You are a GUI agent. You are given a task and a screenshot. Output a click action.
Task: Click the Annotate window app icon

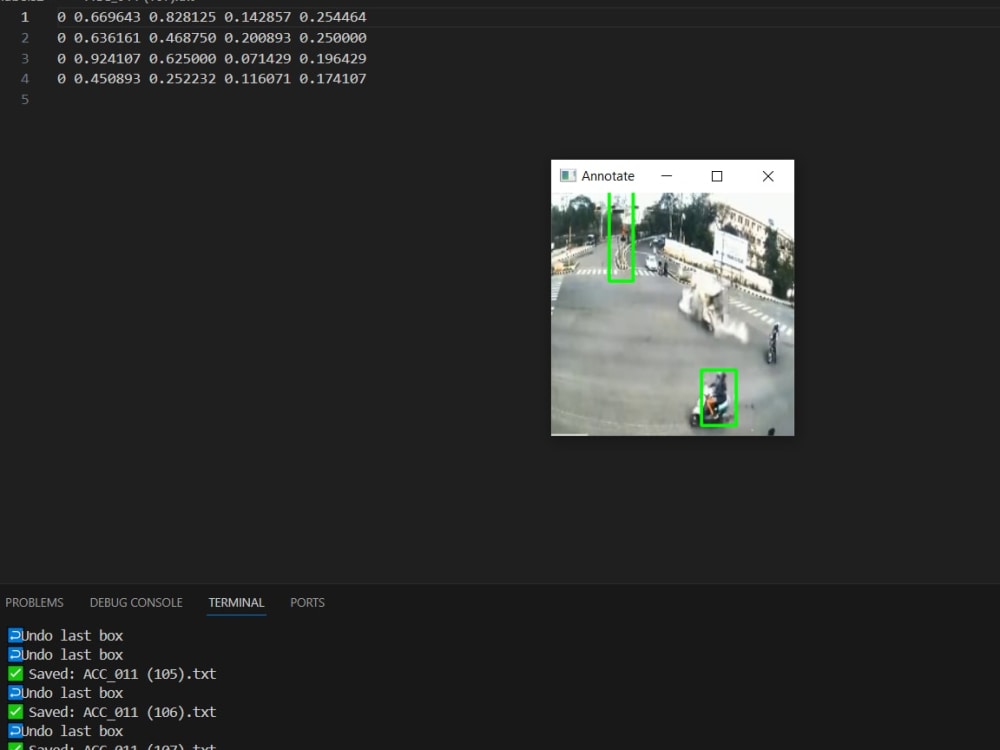tap(568, 176)
